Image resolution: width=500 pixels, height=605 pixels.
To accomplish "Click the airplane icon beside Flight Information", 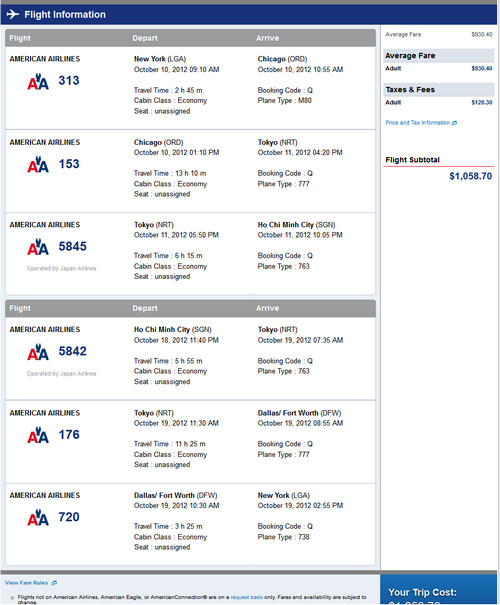I will click(x=13, y=14).
